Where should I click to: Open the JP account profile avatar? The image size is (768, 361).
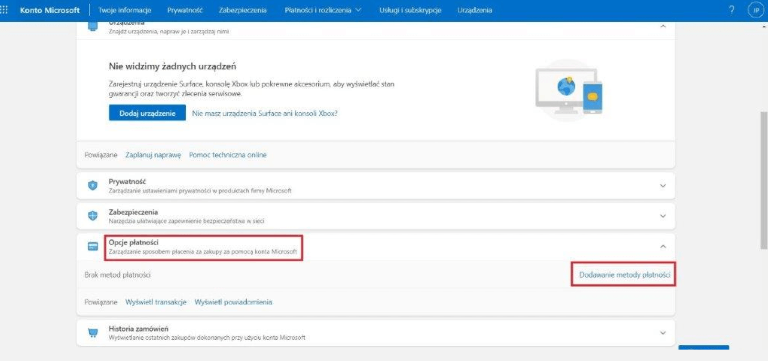[756, 10]
